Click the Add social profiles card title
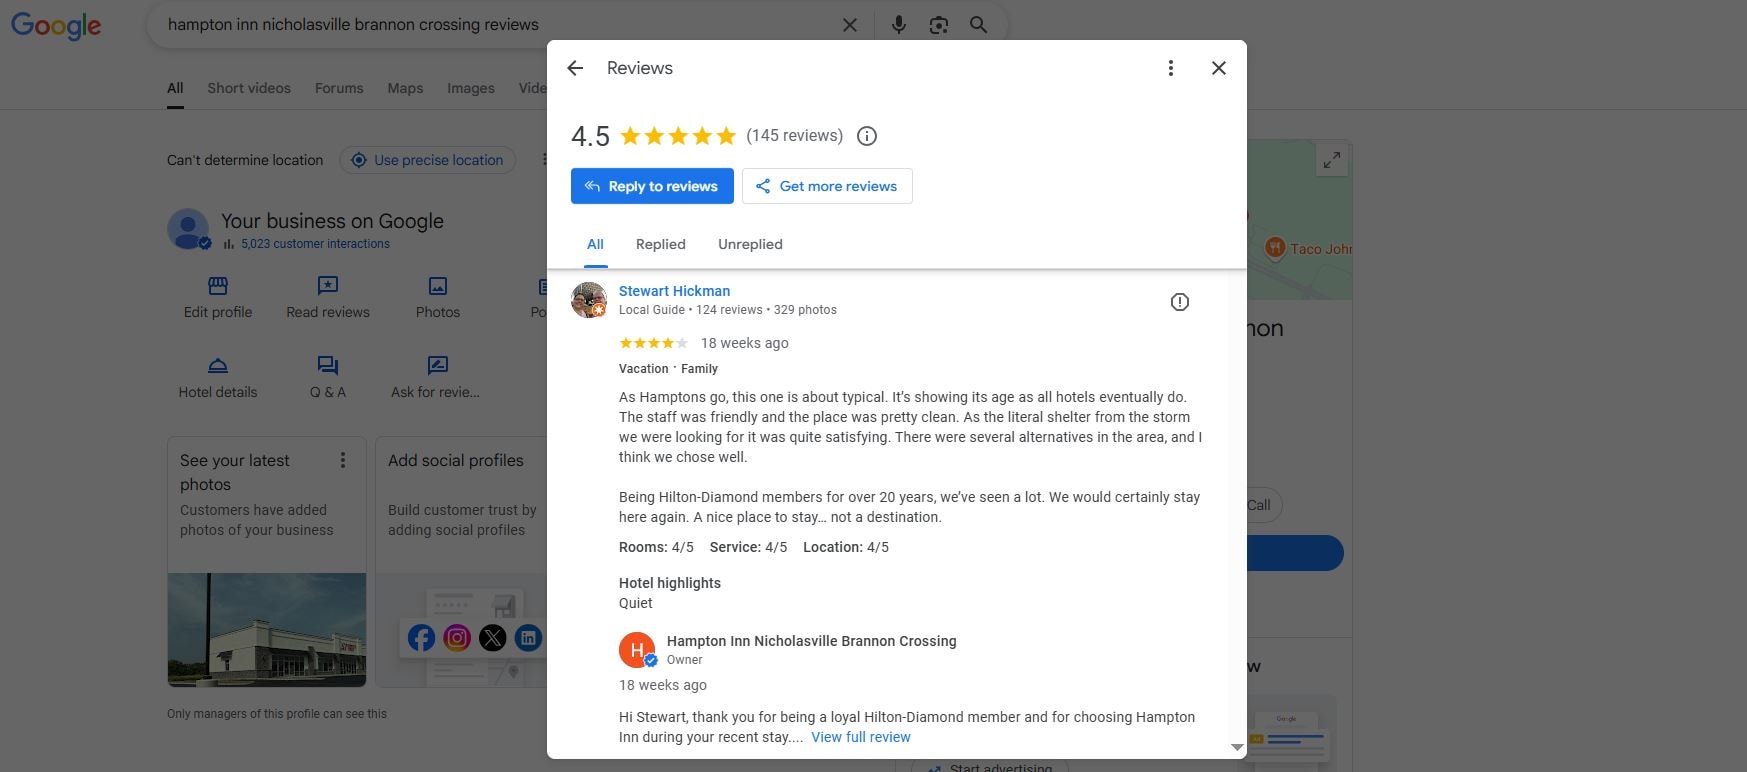The height and width of the screenshot is (772, 1747). tap(456, 460)
